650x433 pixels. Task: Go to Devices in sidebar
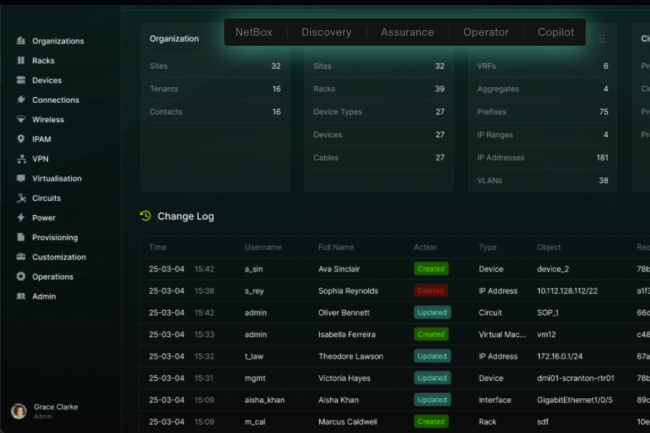click(47, 80)
